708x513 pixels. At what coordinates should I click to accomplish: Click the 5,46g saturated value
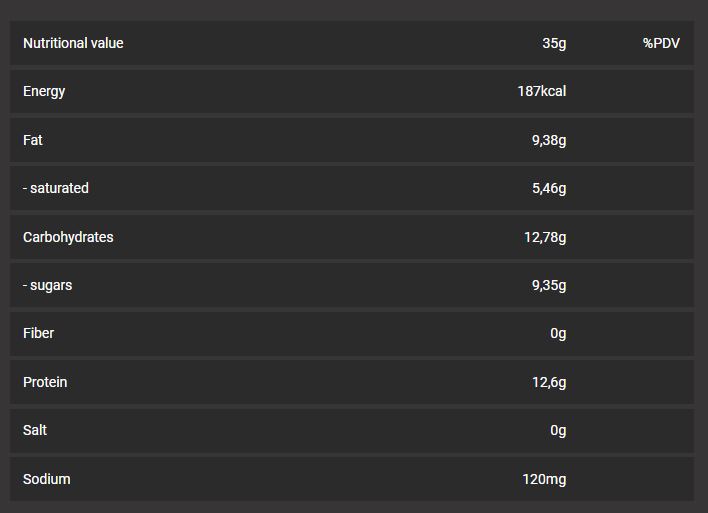pos(549,188)
